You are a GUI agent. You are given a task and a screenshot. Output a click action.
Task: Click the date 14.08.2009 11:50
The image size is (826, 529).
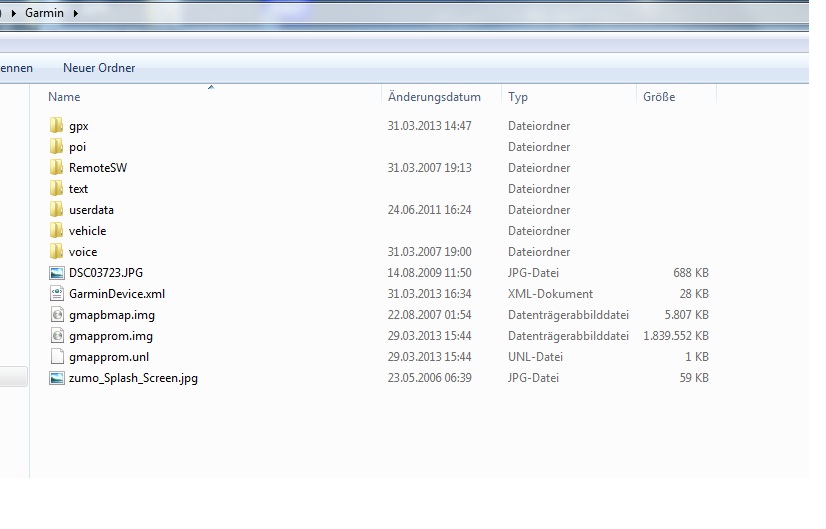tap(429, 273)
